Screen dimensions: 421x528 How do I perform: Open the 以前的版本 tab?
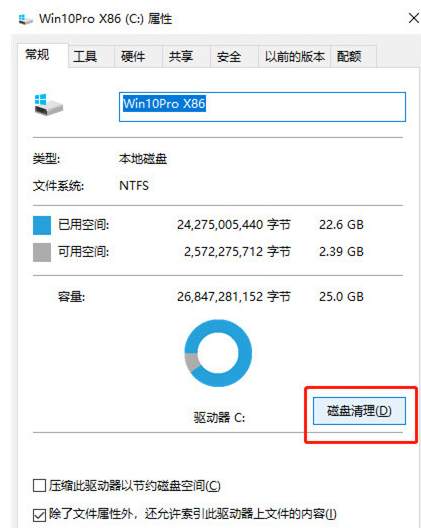(294, 57)
